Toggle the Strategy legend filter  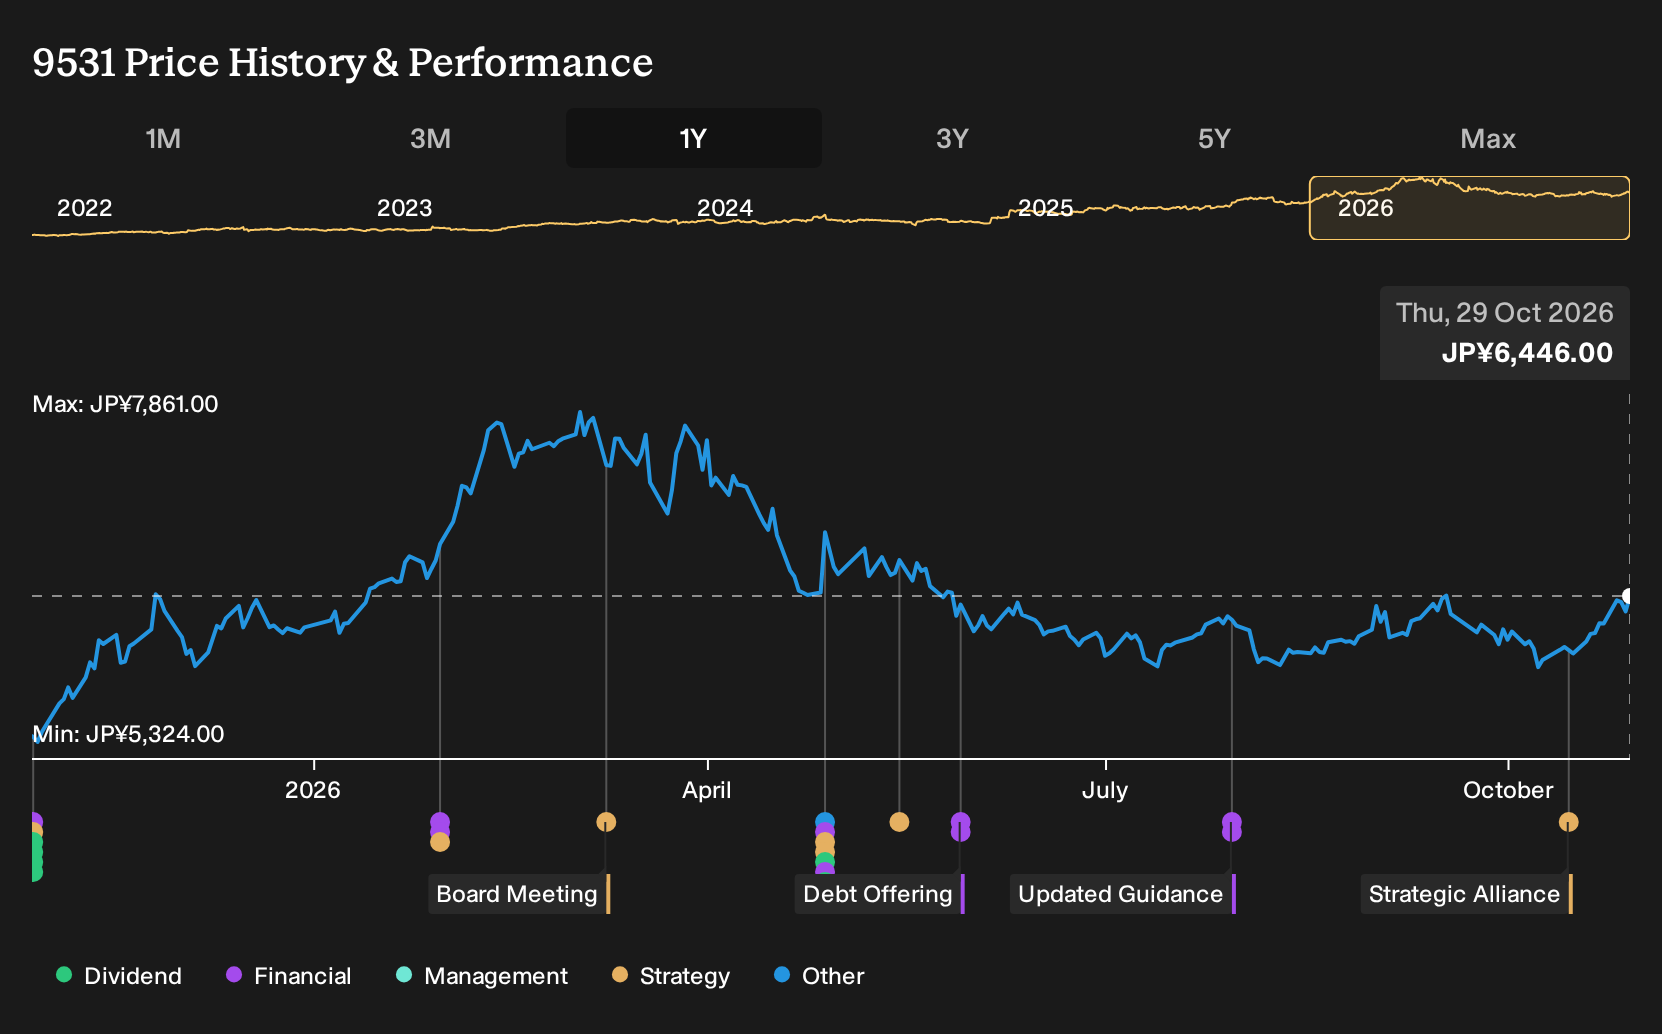(671, 976)
